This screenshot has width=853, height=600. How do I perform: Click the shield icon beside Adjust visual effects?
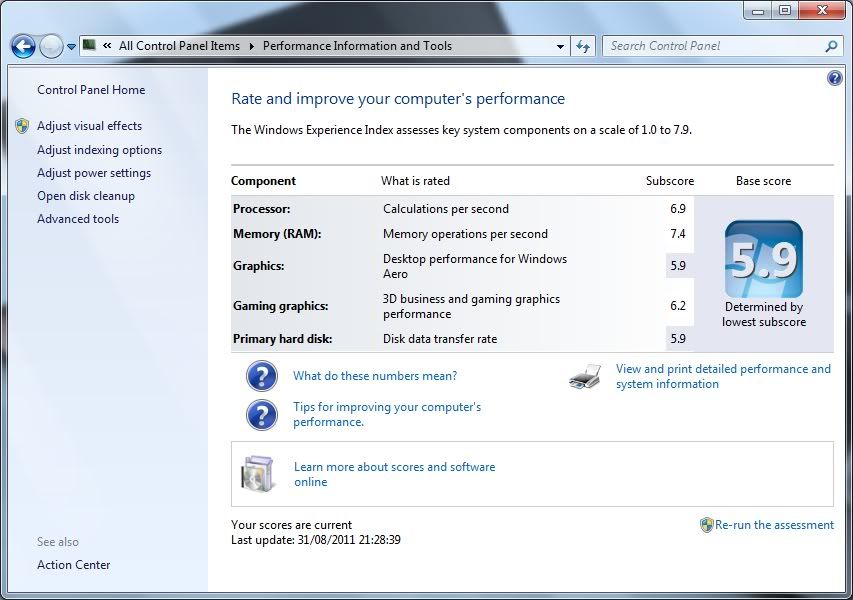click(x=22, y=126)
